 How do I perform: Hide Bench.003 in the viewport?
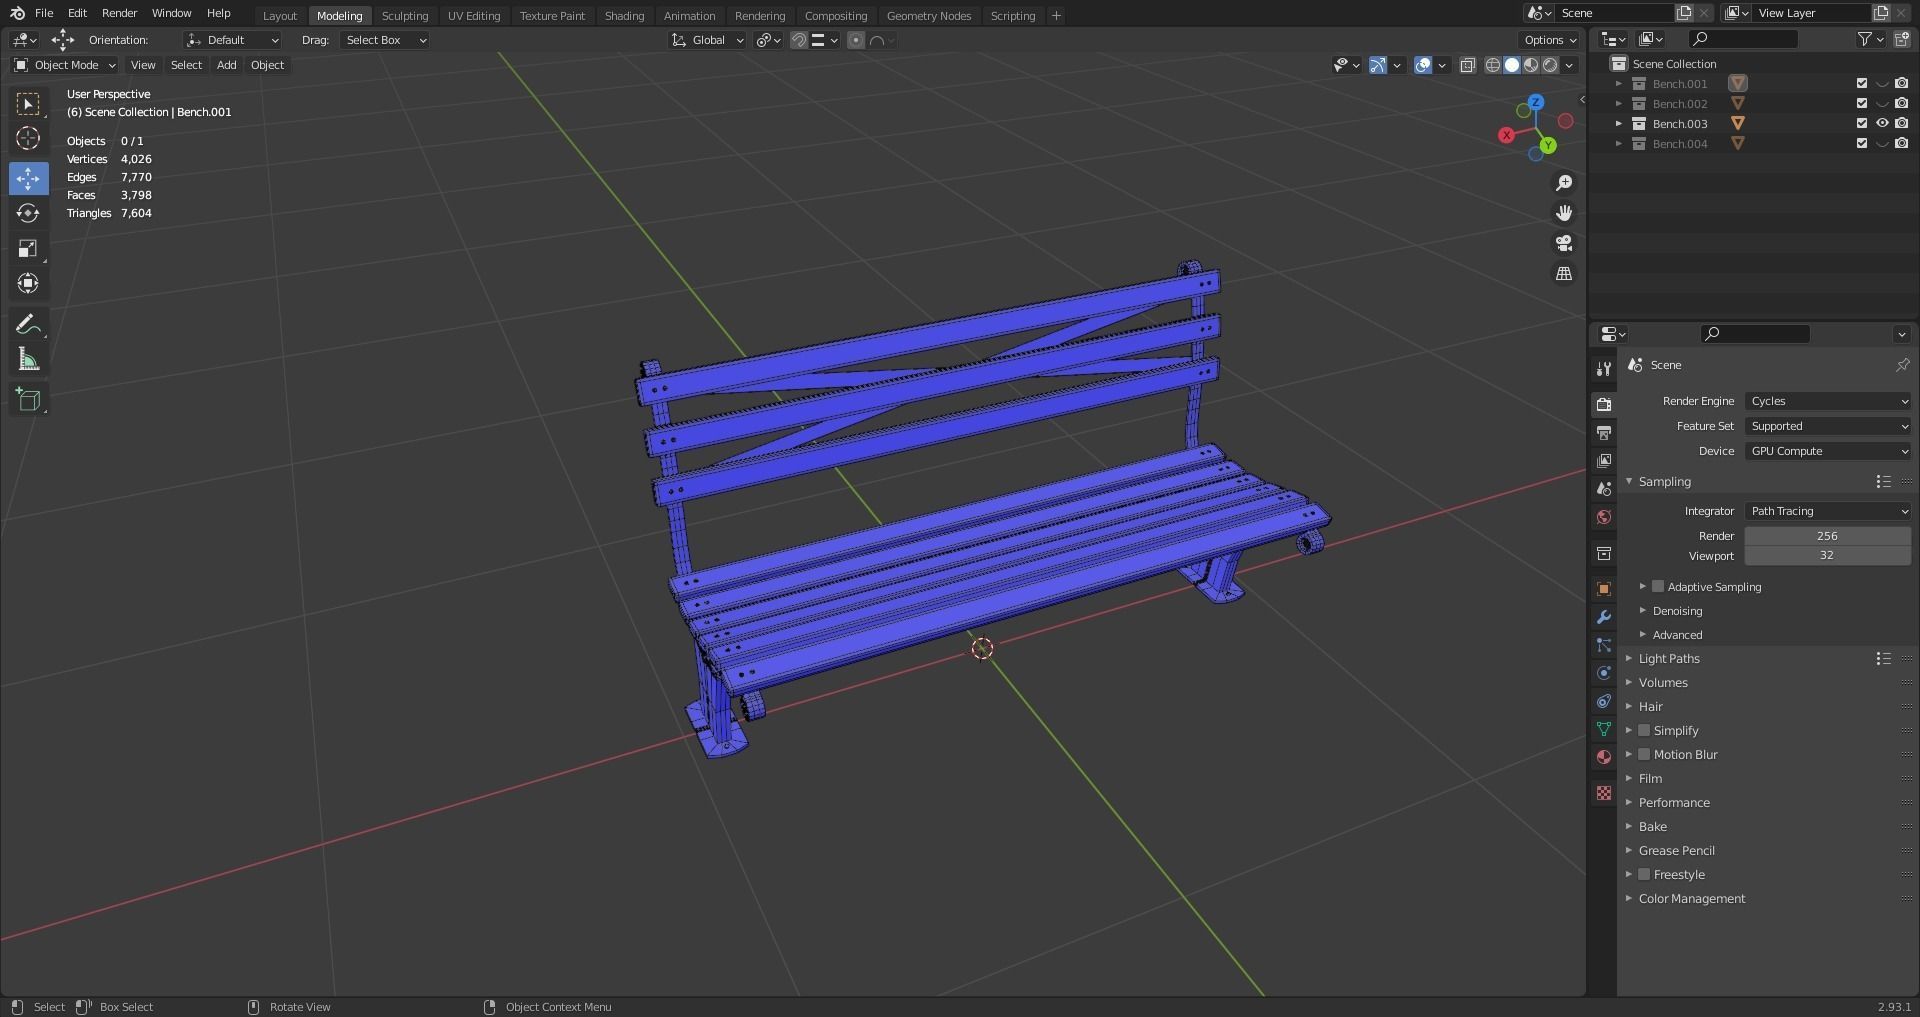[1883, 123]
